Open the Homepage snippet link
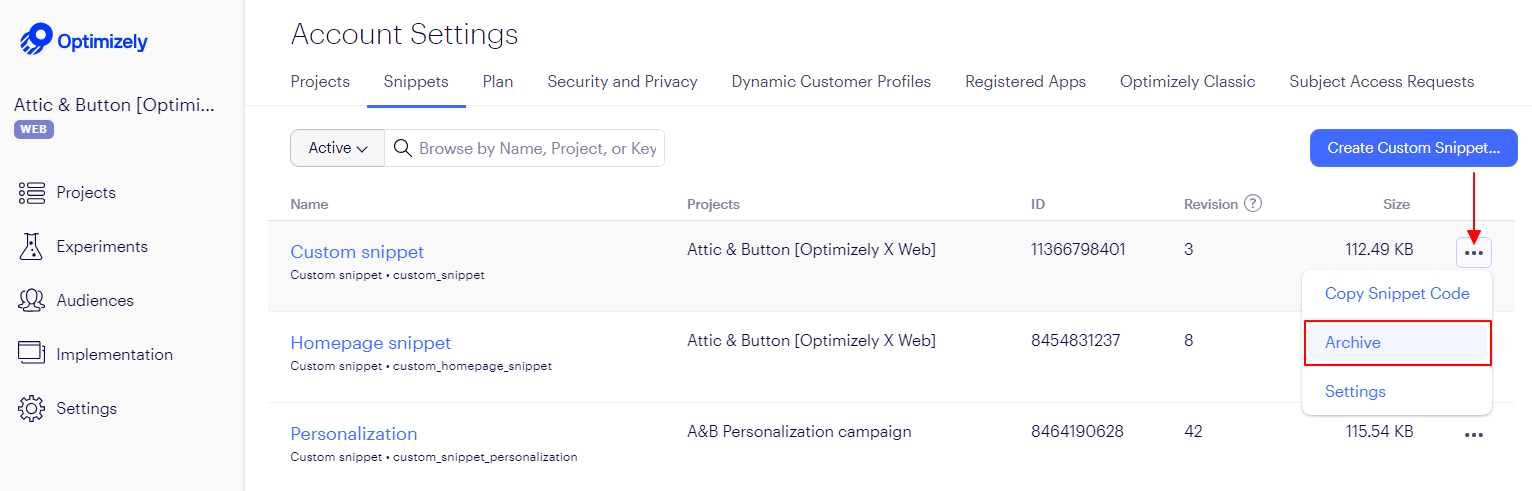 [371, 343]
